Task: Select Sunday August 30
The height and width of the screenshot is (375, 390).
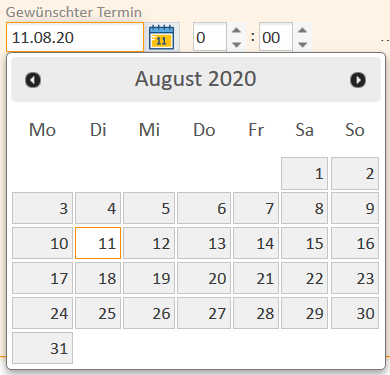Action: tap(355, 313)
